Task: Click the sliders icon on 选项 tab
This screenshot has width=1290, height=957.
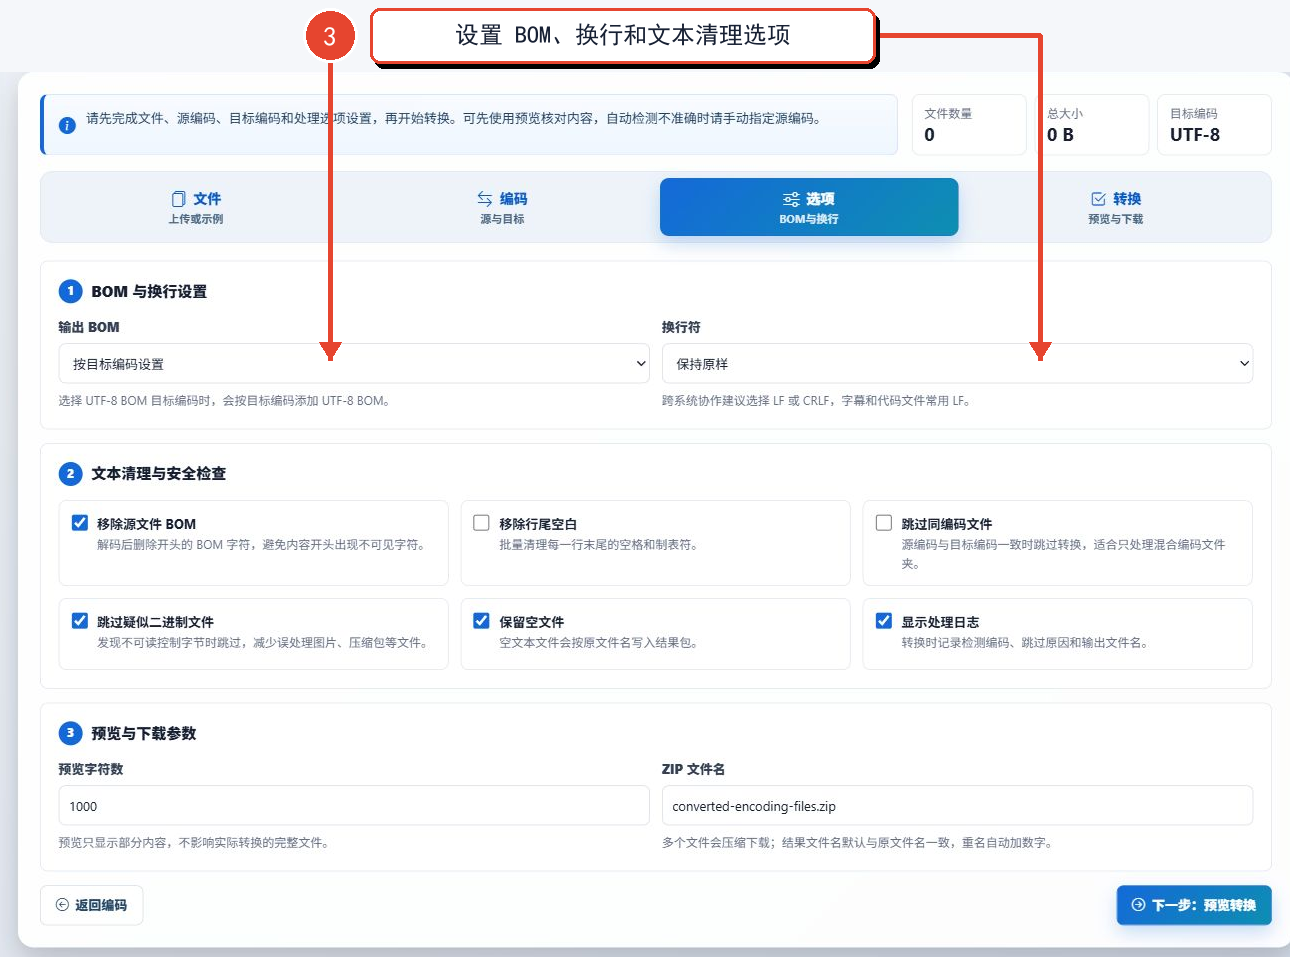Action: point(791,199)
